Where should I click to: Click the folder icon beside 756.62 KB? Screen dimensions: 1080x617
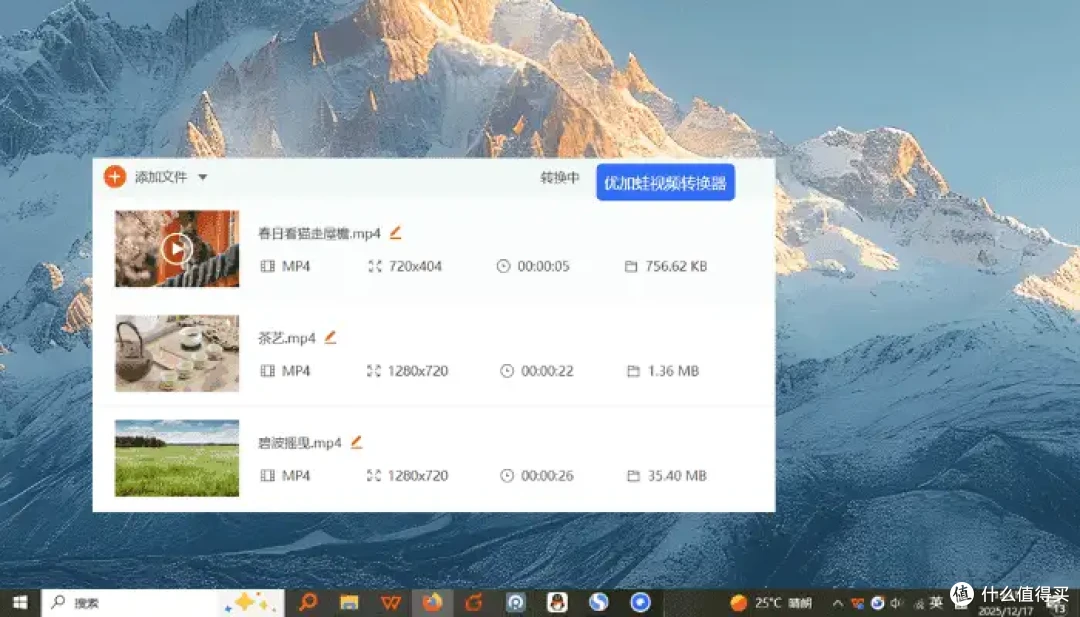[x=631, y=266]
